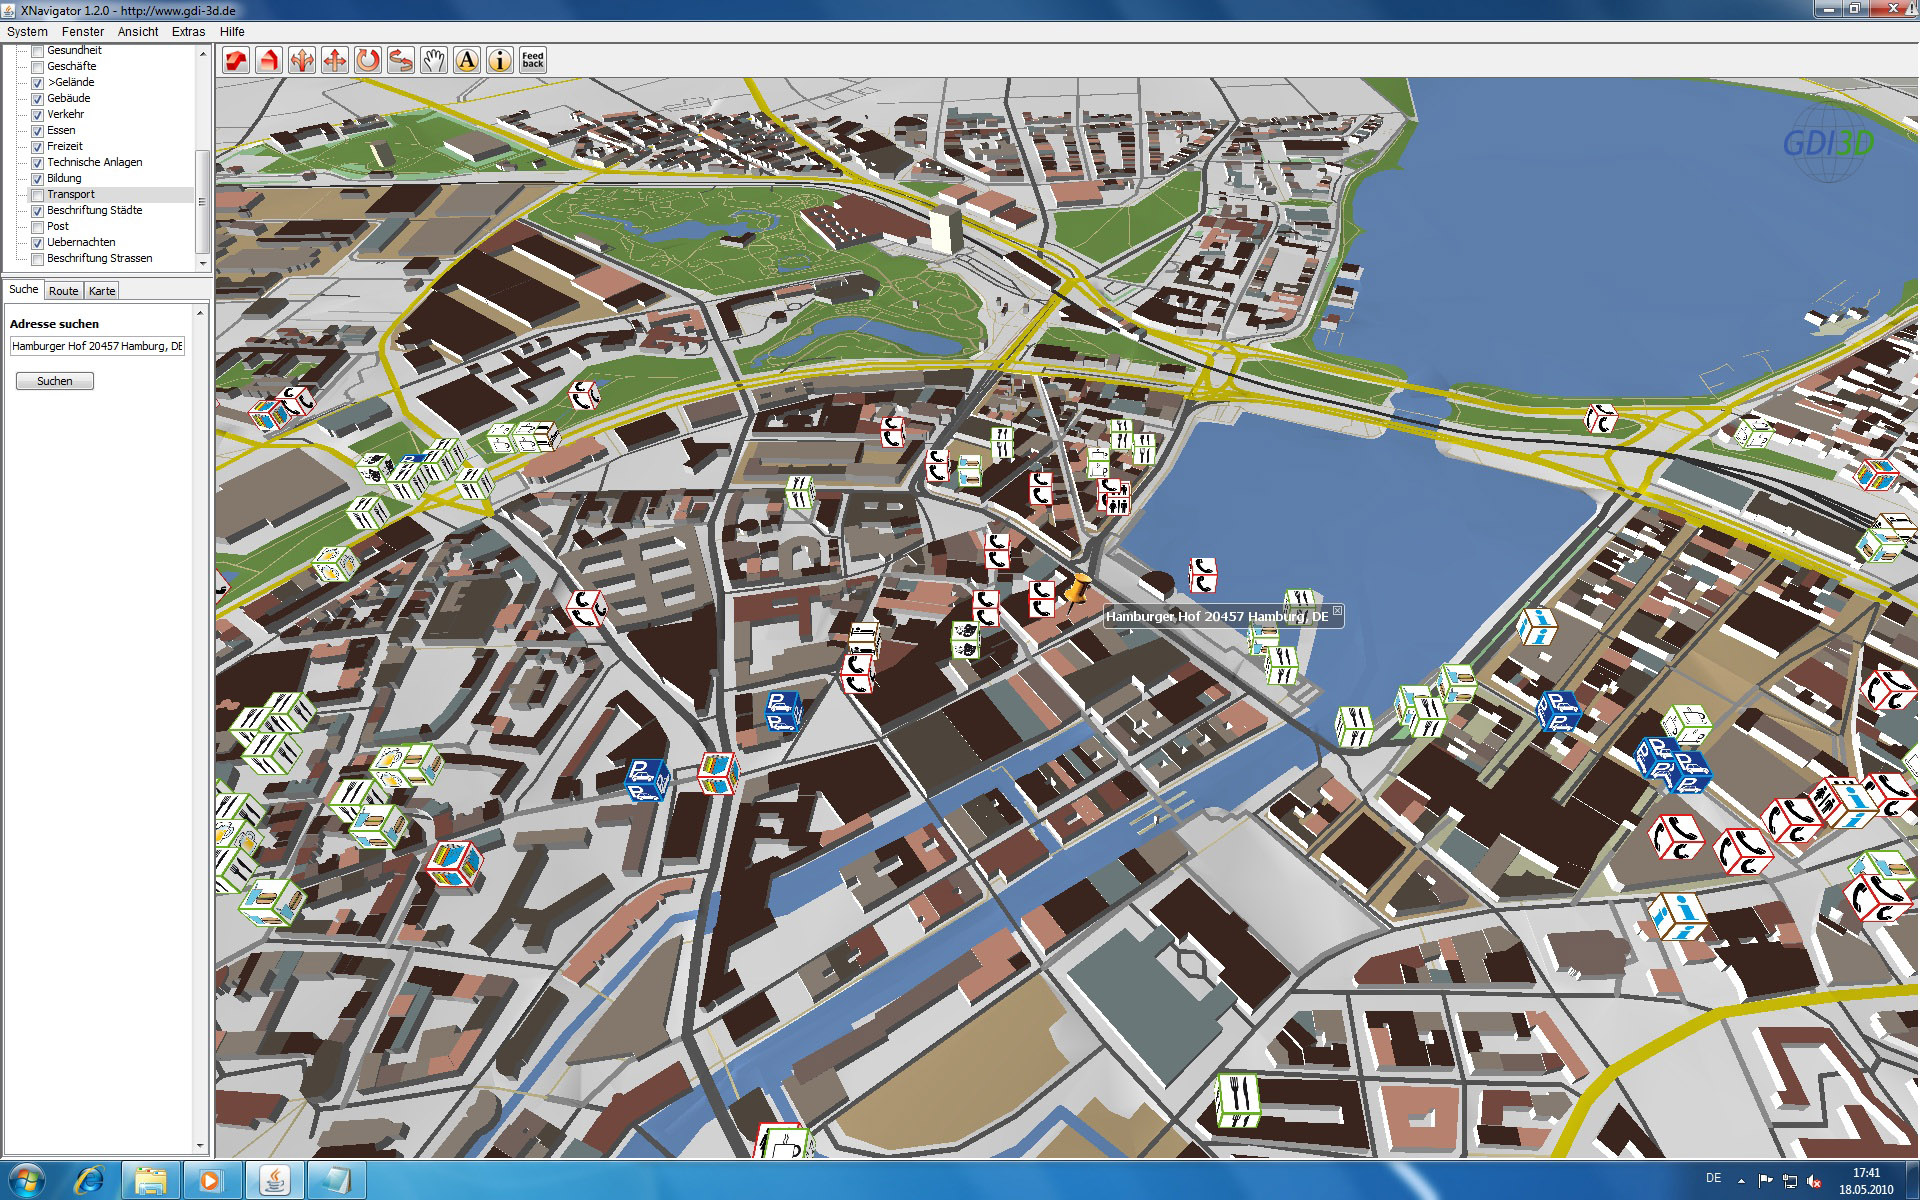Screen dimensions: 1920x1200
Task: Click the 'Adresse suchen' heading
Action: click(x=54, y=324)
